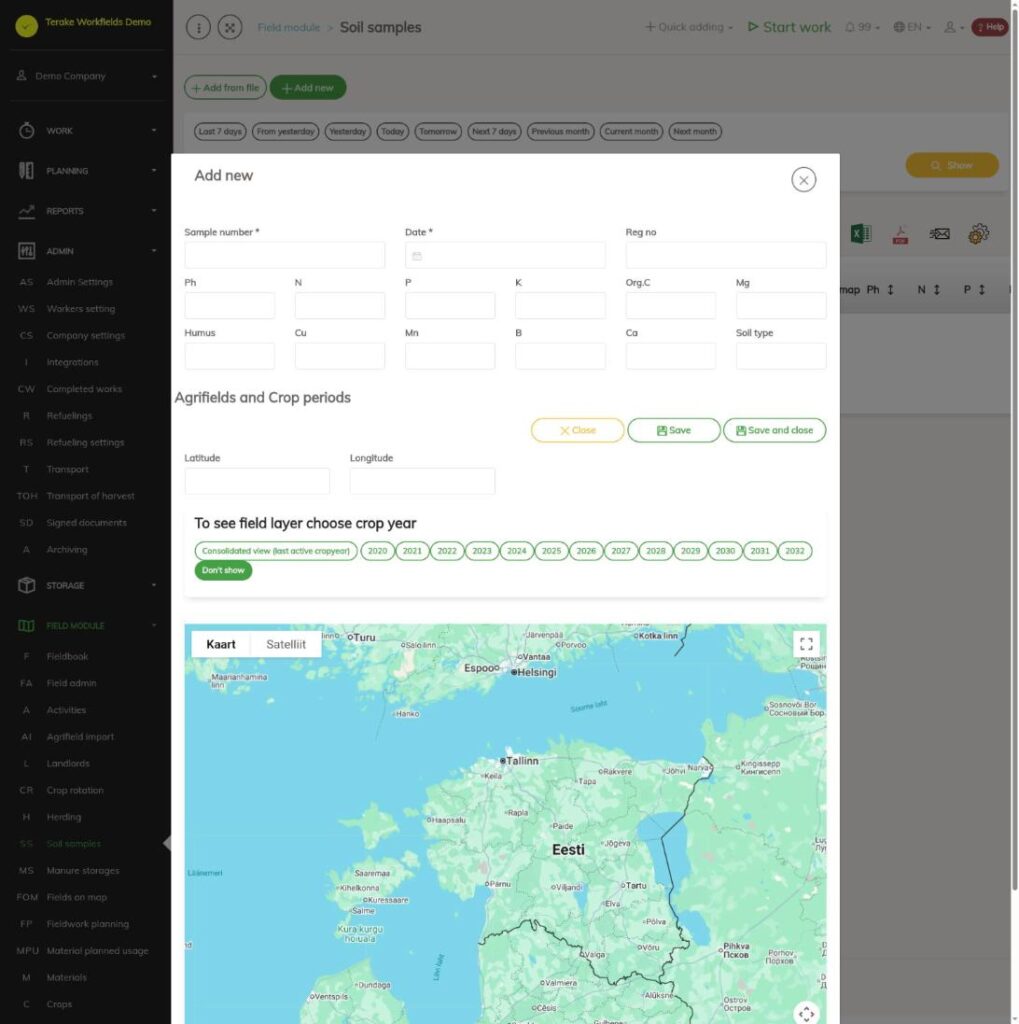Click the Reports chart icon
This screenshot has height=1024, width=1019.
(x=26, y=211)
